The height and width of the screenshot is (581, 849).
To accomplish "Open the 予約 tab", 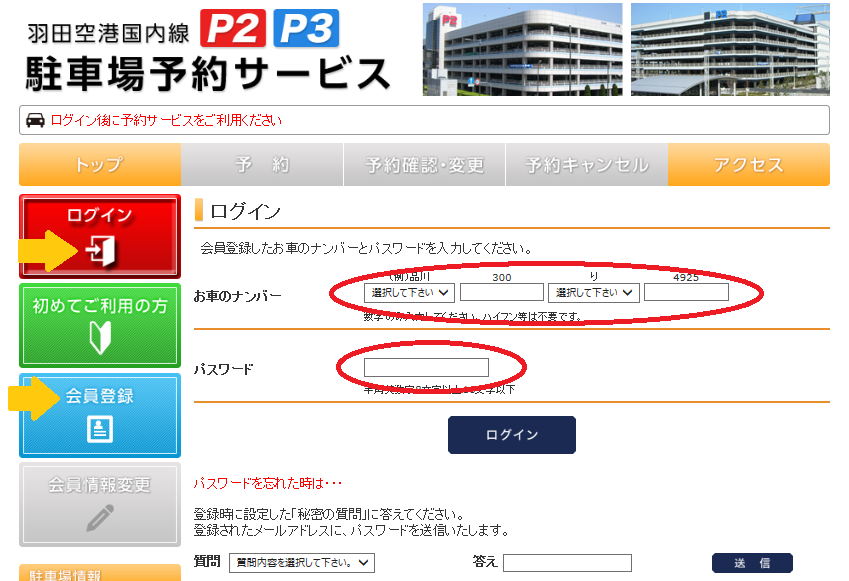I will [262, 165].
